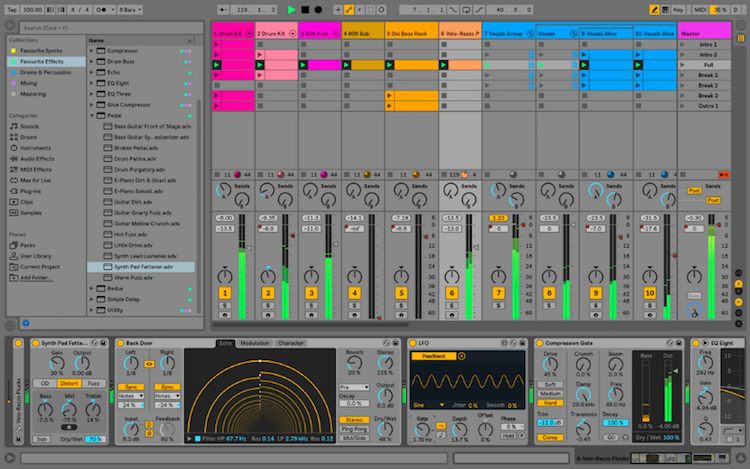The width and height of the screenshot is (750, 469).
Task: Toggle Synth Pad Fattener device activator
Action: click(x=35, y=343)
